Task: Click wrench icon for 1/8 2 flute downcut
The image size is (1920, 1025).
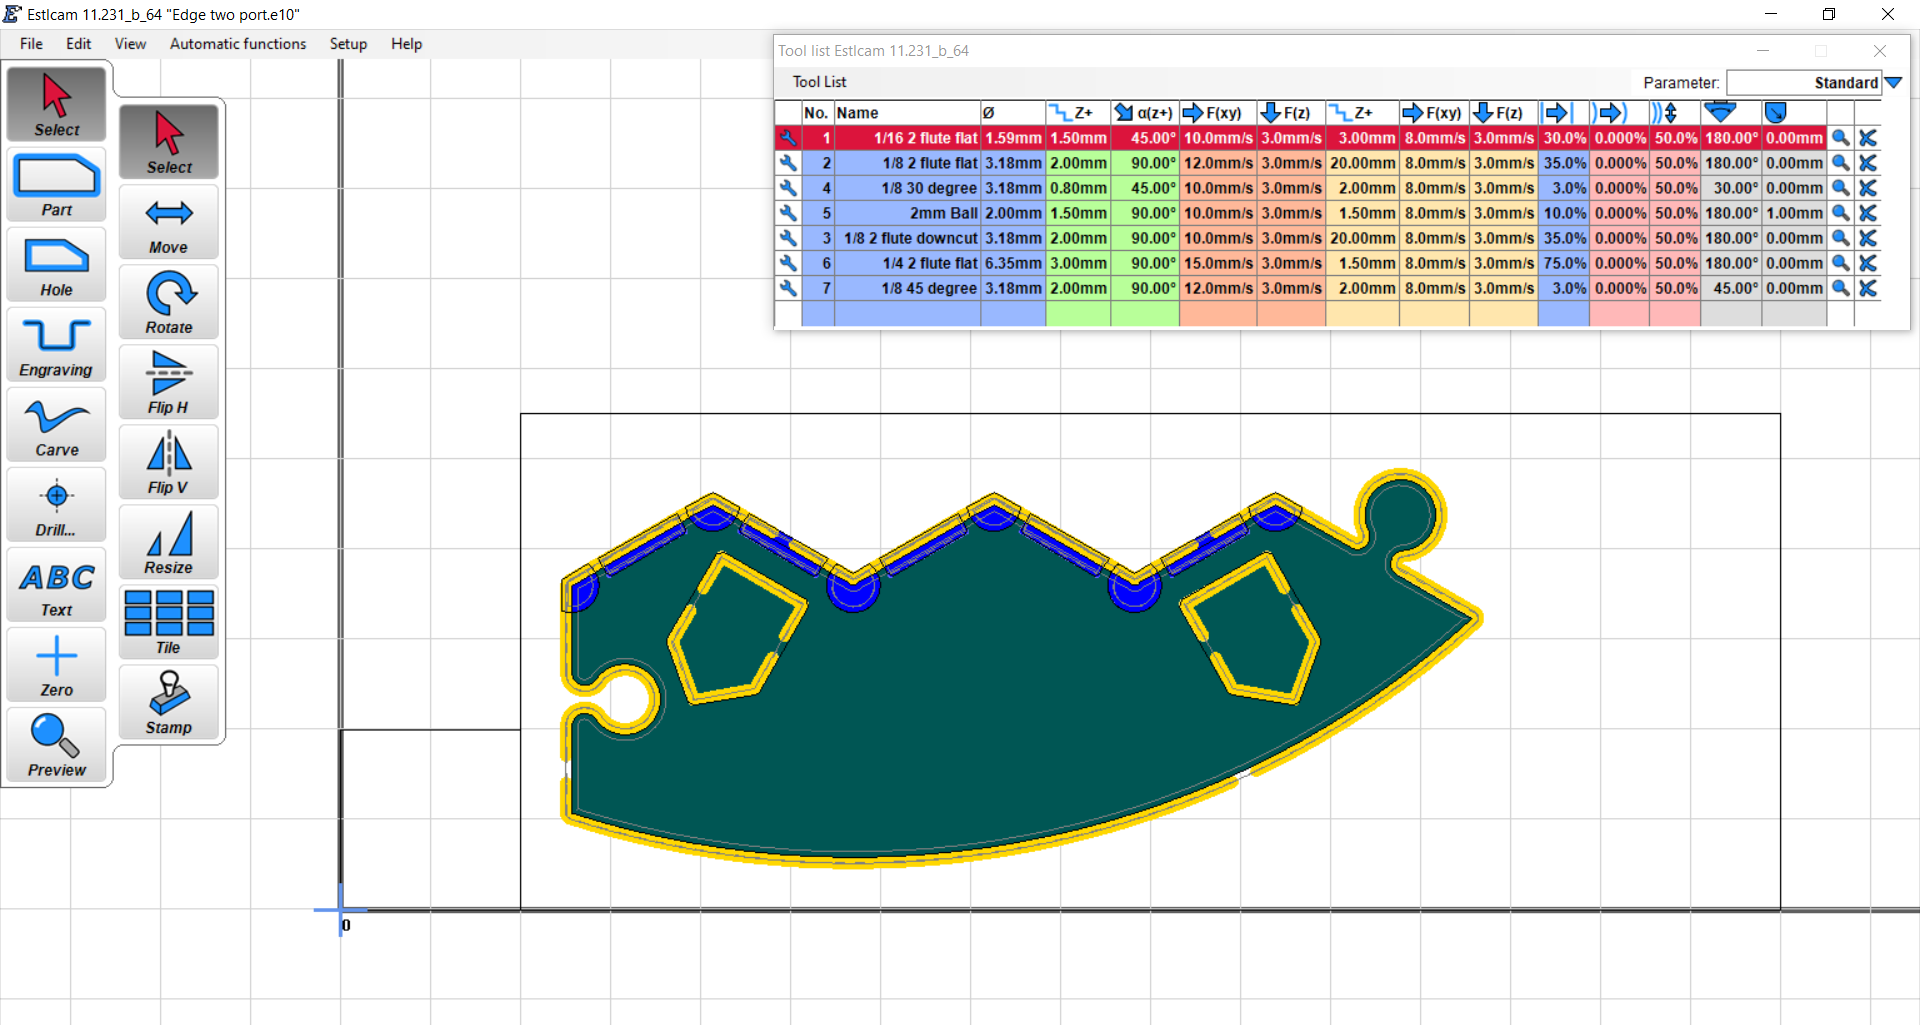Action: coord(788,238)
